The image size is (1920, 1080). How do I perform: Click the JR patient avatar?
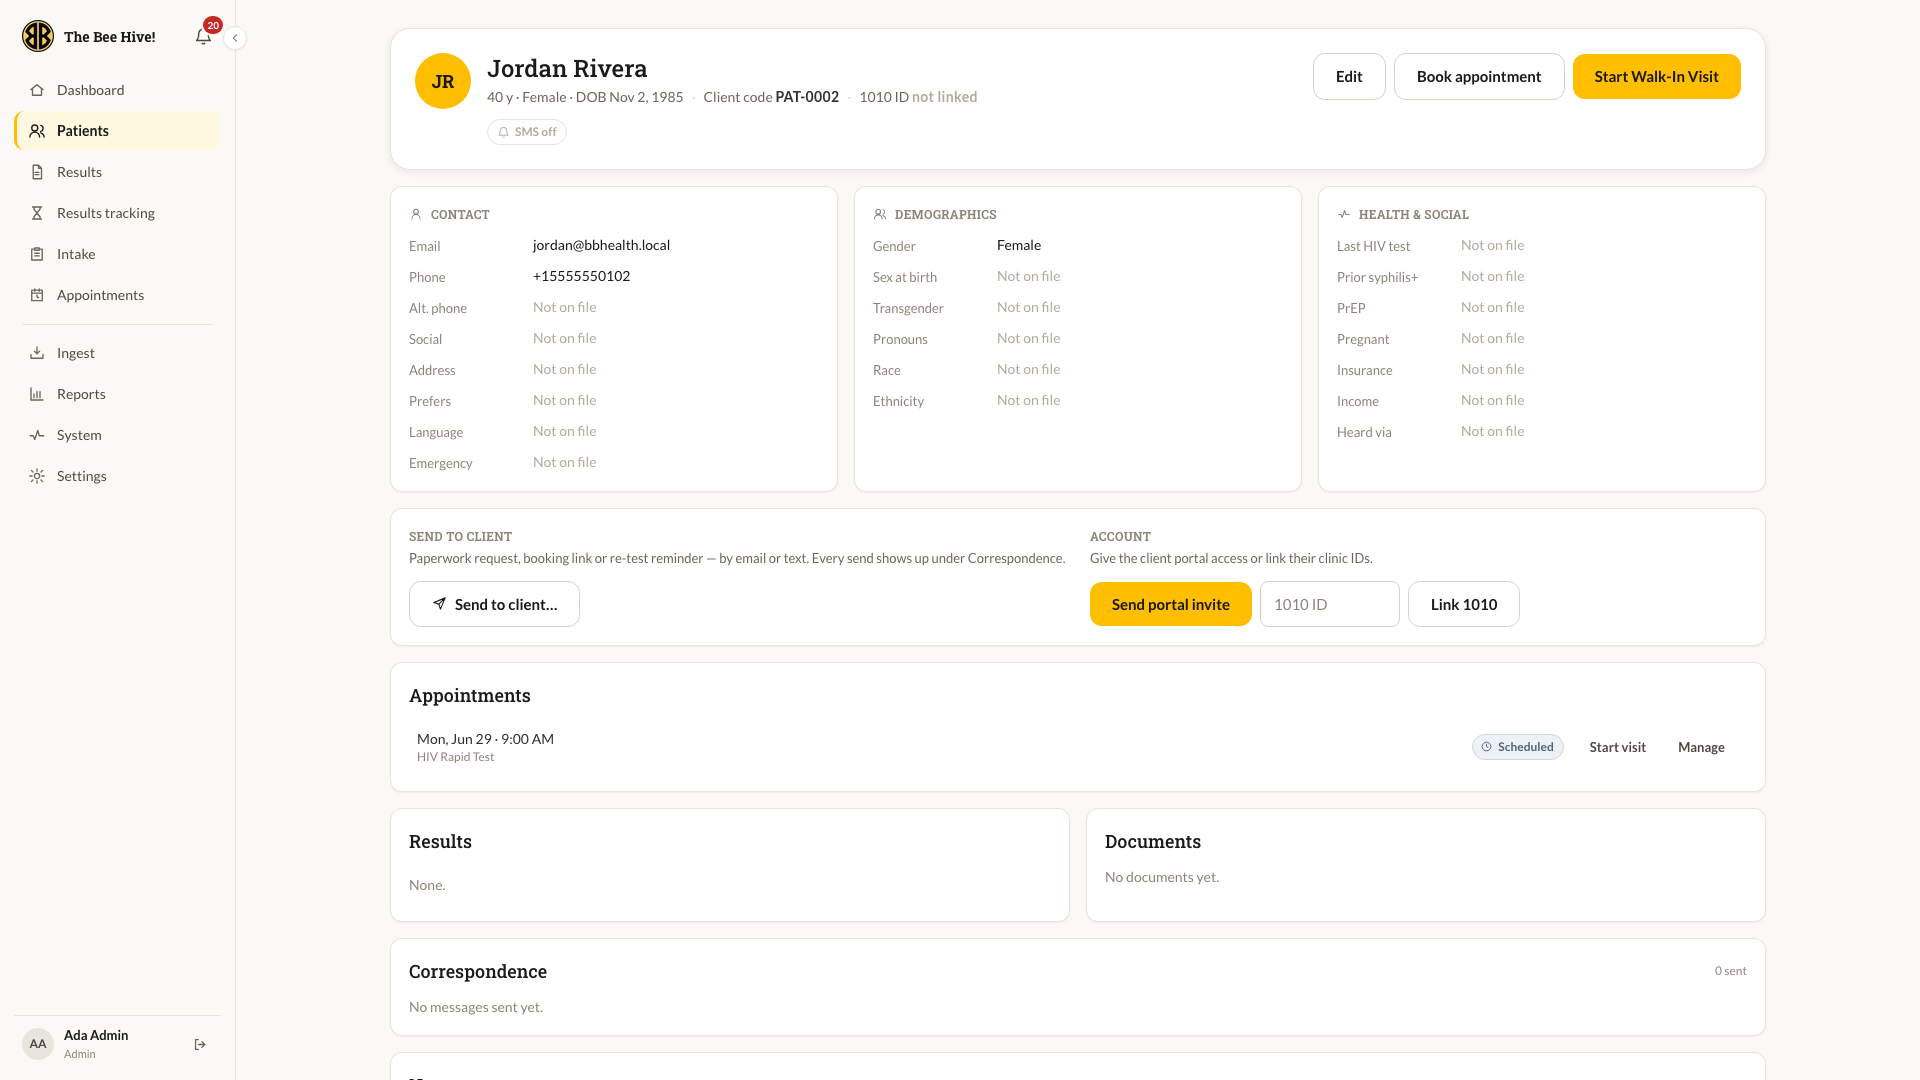443,81
